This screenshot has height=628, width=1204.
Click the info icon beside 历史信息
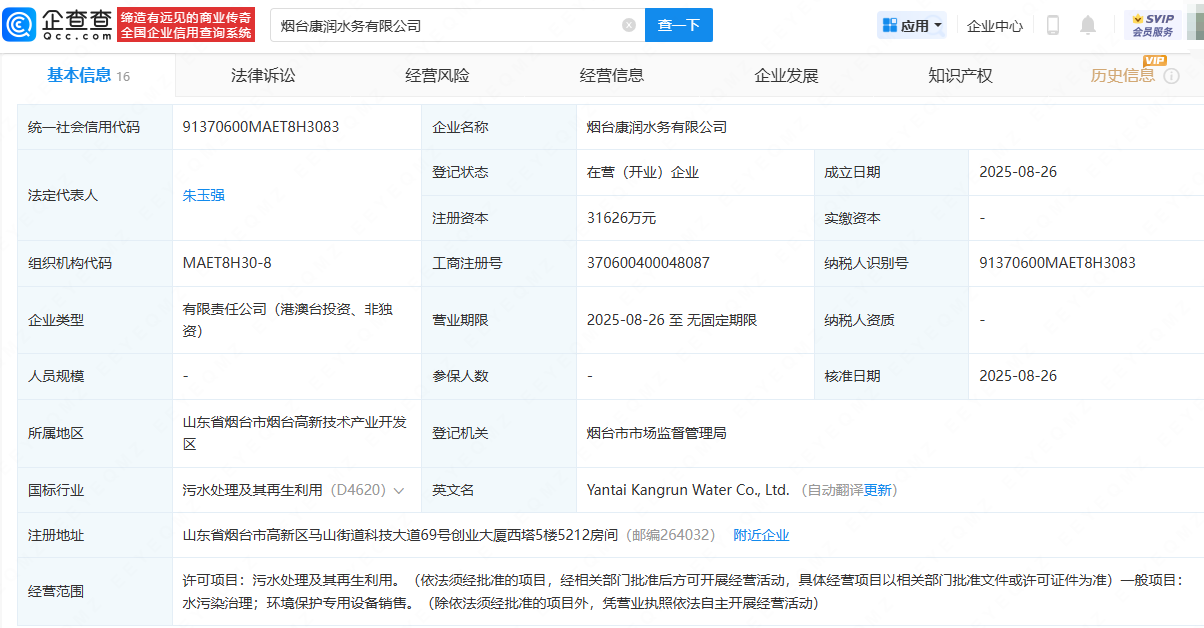(x=1171, y=76)
